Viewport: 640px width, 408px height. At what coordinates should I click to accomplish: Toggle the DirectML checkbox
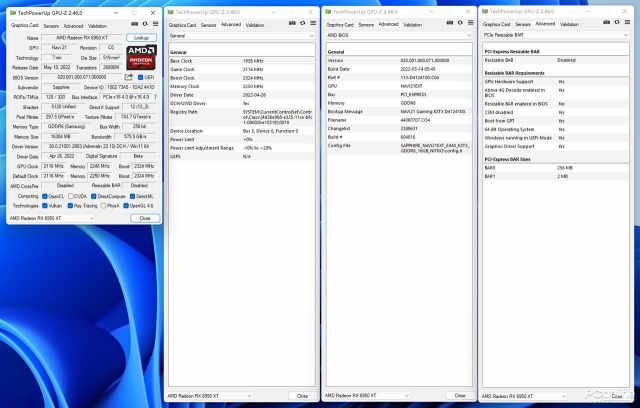[132, 196]
